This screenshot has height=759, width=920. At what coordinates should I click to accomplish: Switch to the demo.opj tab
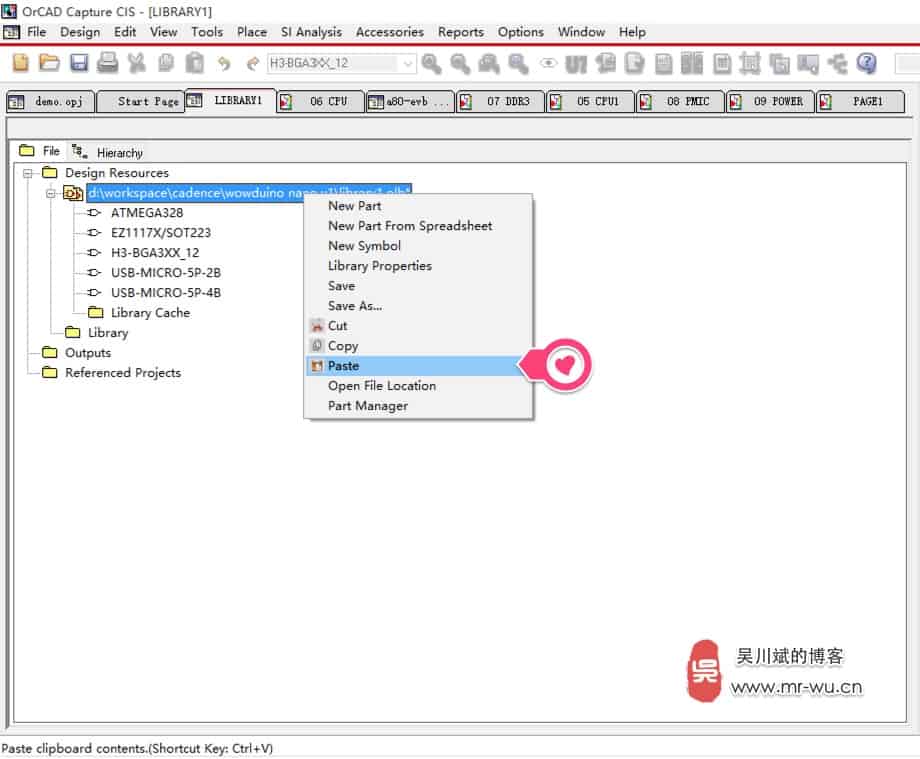50,101
